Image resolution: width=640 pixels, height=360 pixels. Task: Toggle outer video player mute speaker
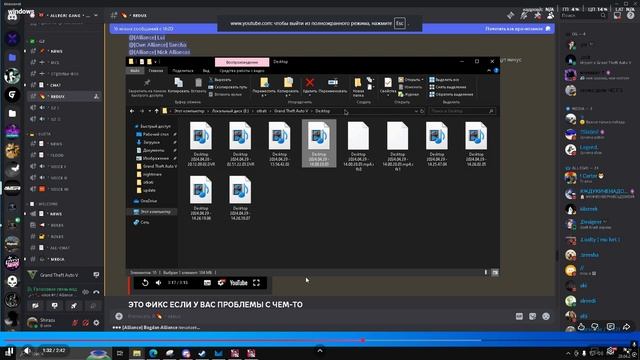tap(27, 351)
